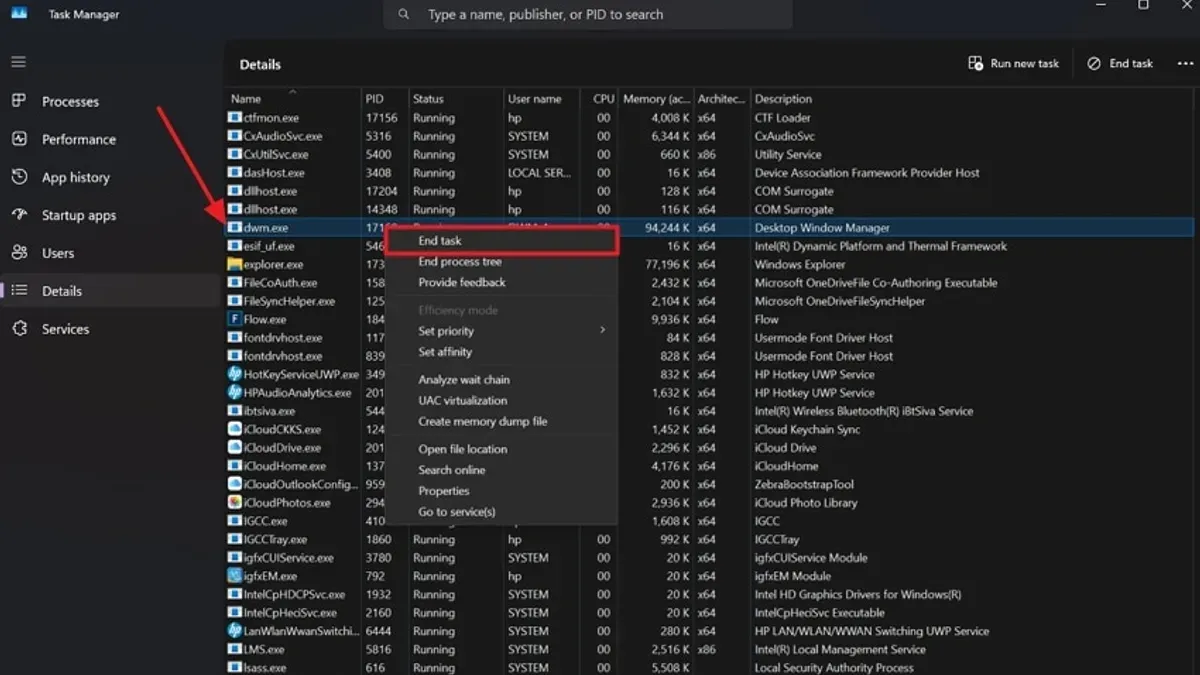1200x675 pixels.
Task: Open the Processes page icon
Action: pos(19,101)
